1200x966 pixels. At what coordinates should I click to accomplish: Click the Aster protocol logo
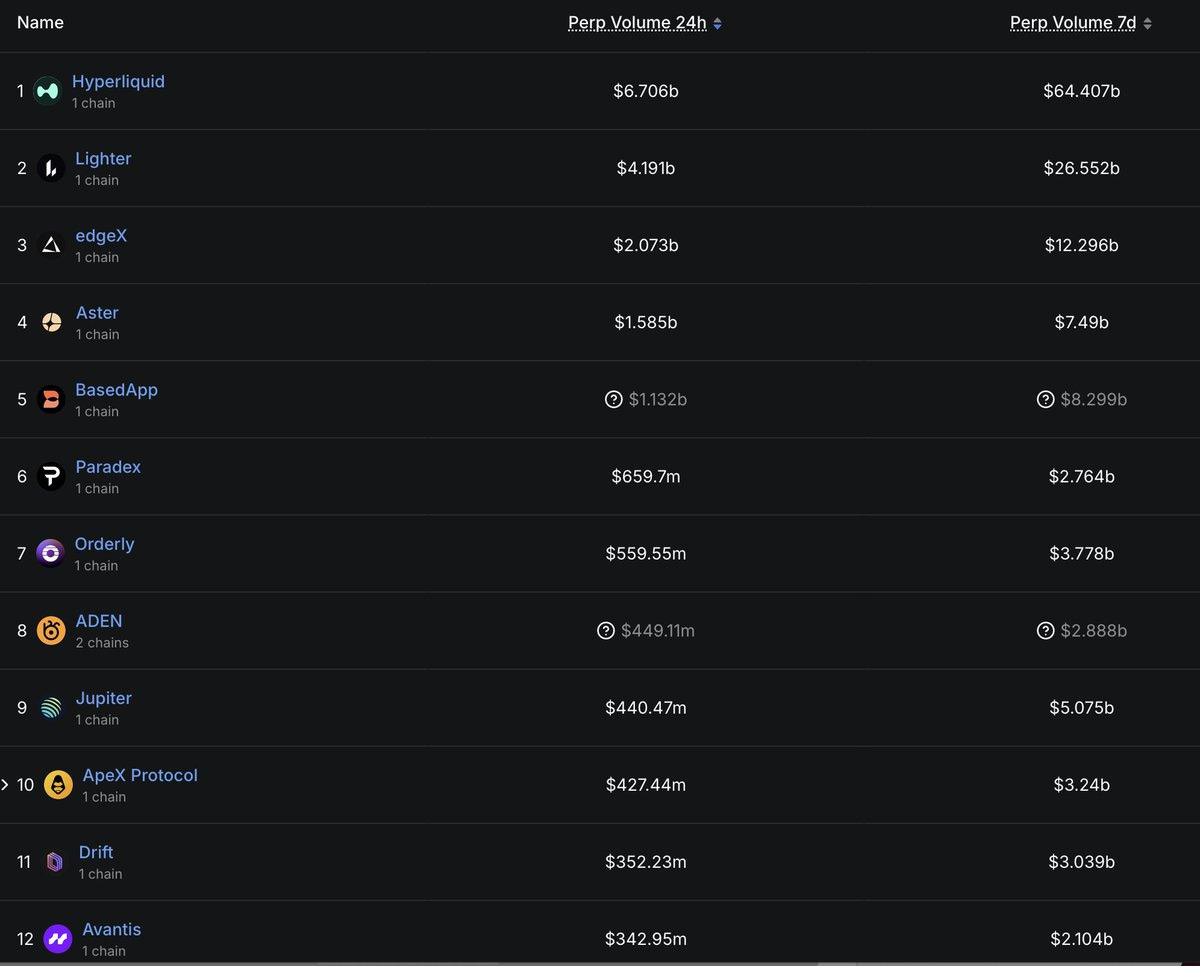tap(52, 322)
